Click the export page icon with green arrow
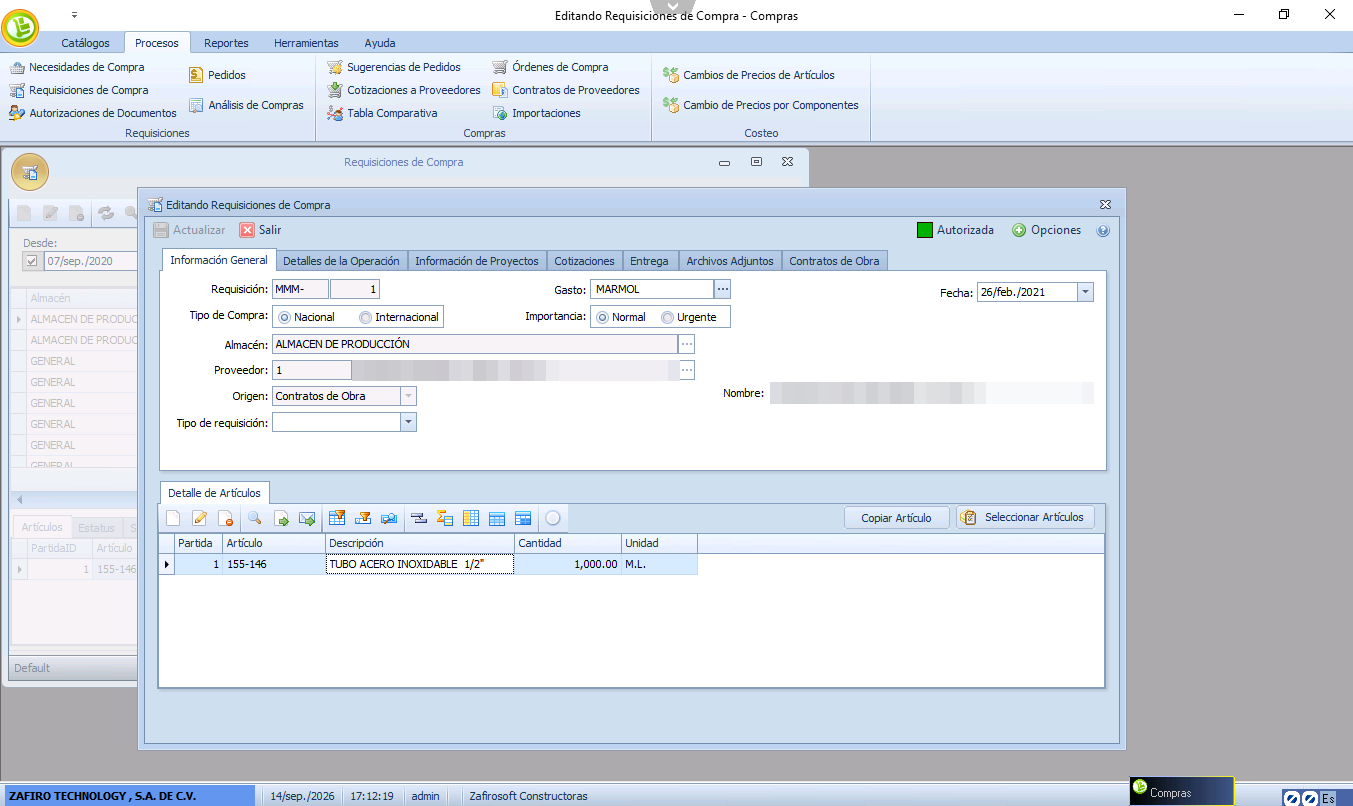This screenshot has height=806, width=1353. click(x=281, y=518)
